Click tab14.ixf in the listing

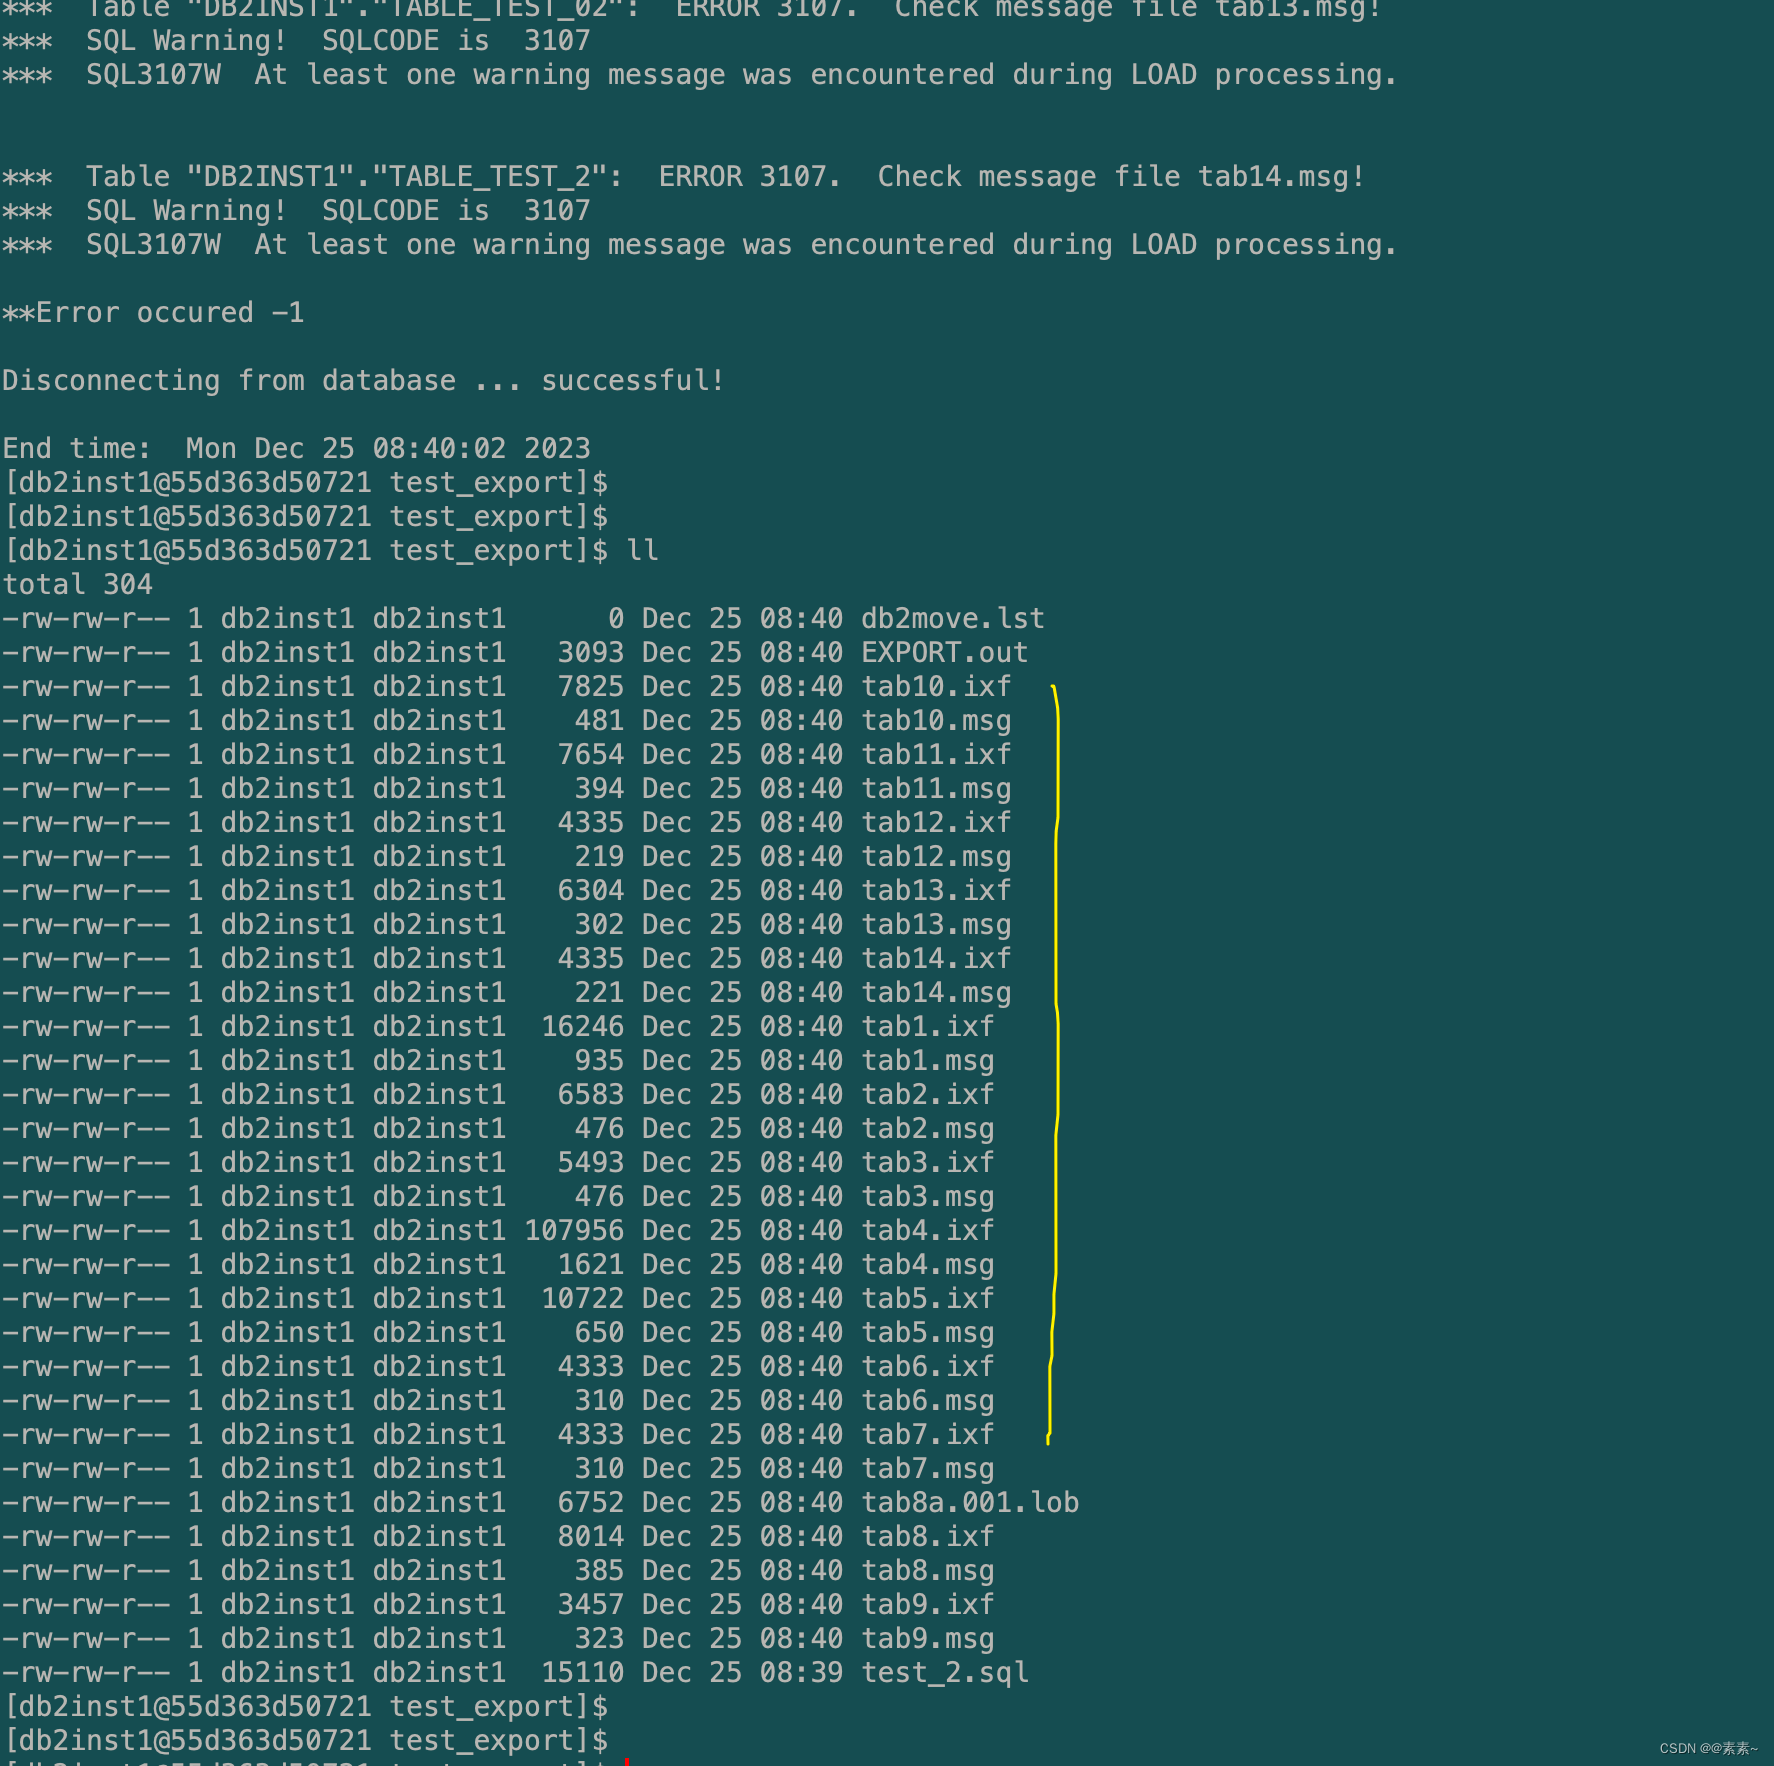coord(936,959)
